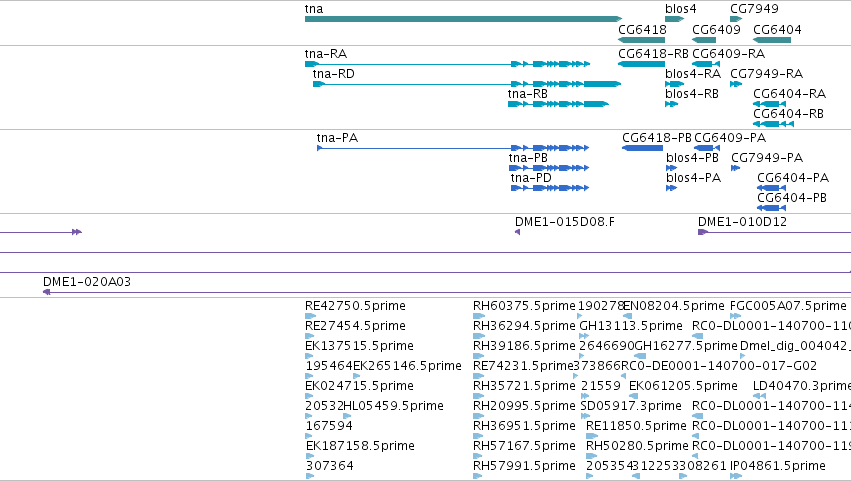The width and height of the screenshot is (851, 481).
Task: Click the RH36294.5prime EST label
Action: [524, 326]
